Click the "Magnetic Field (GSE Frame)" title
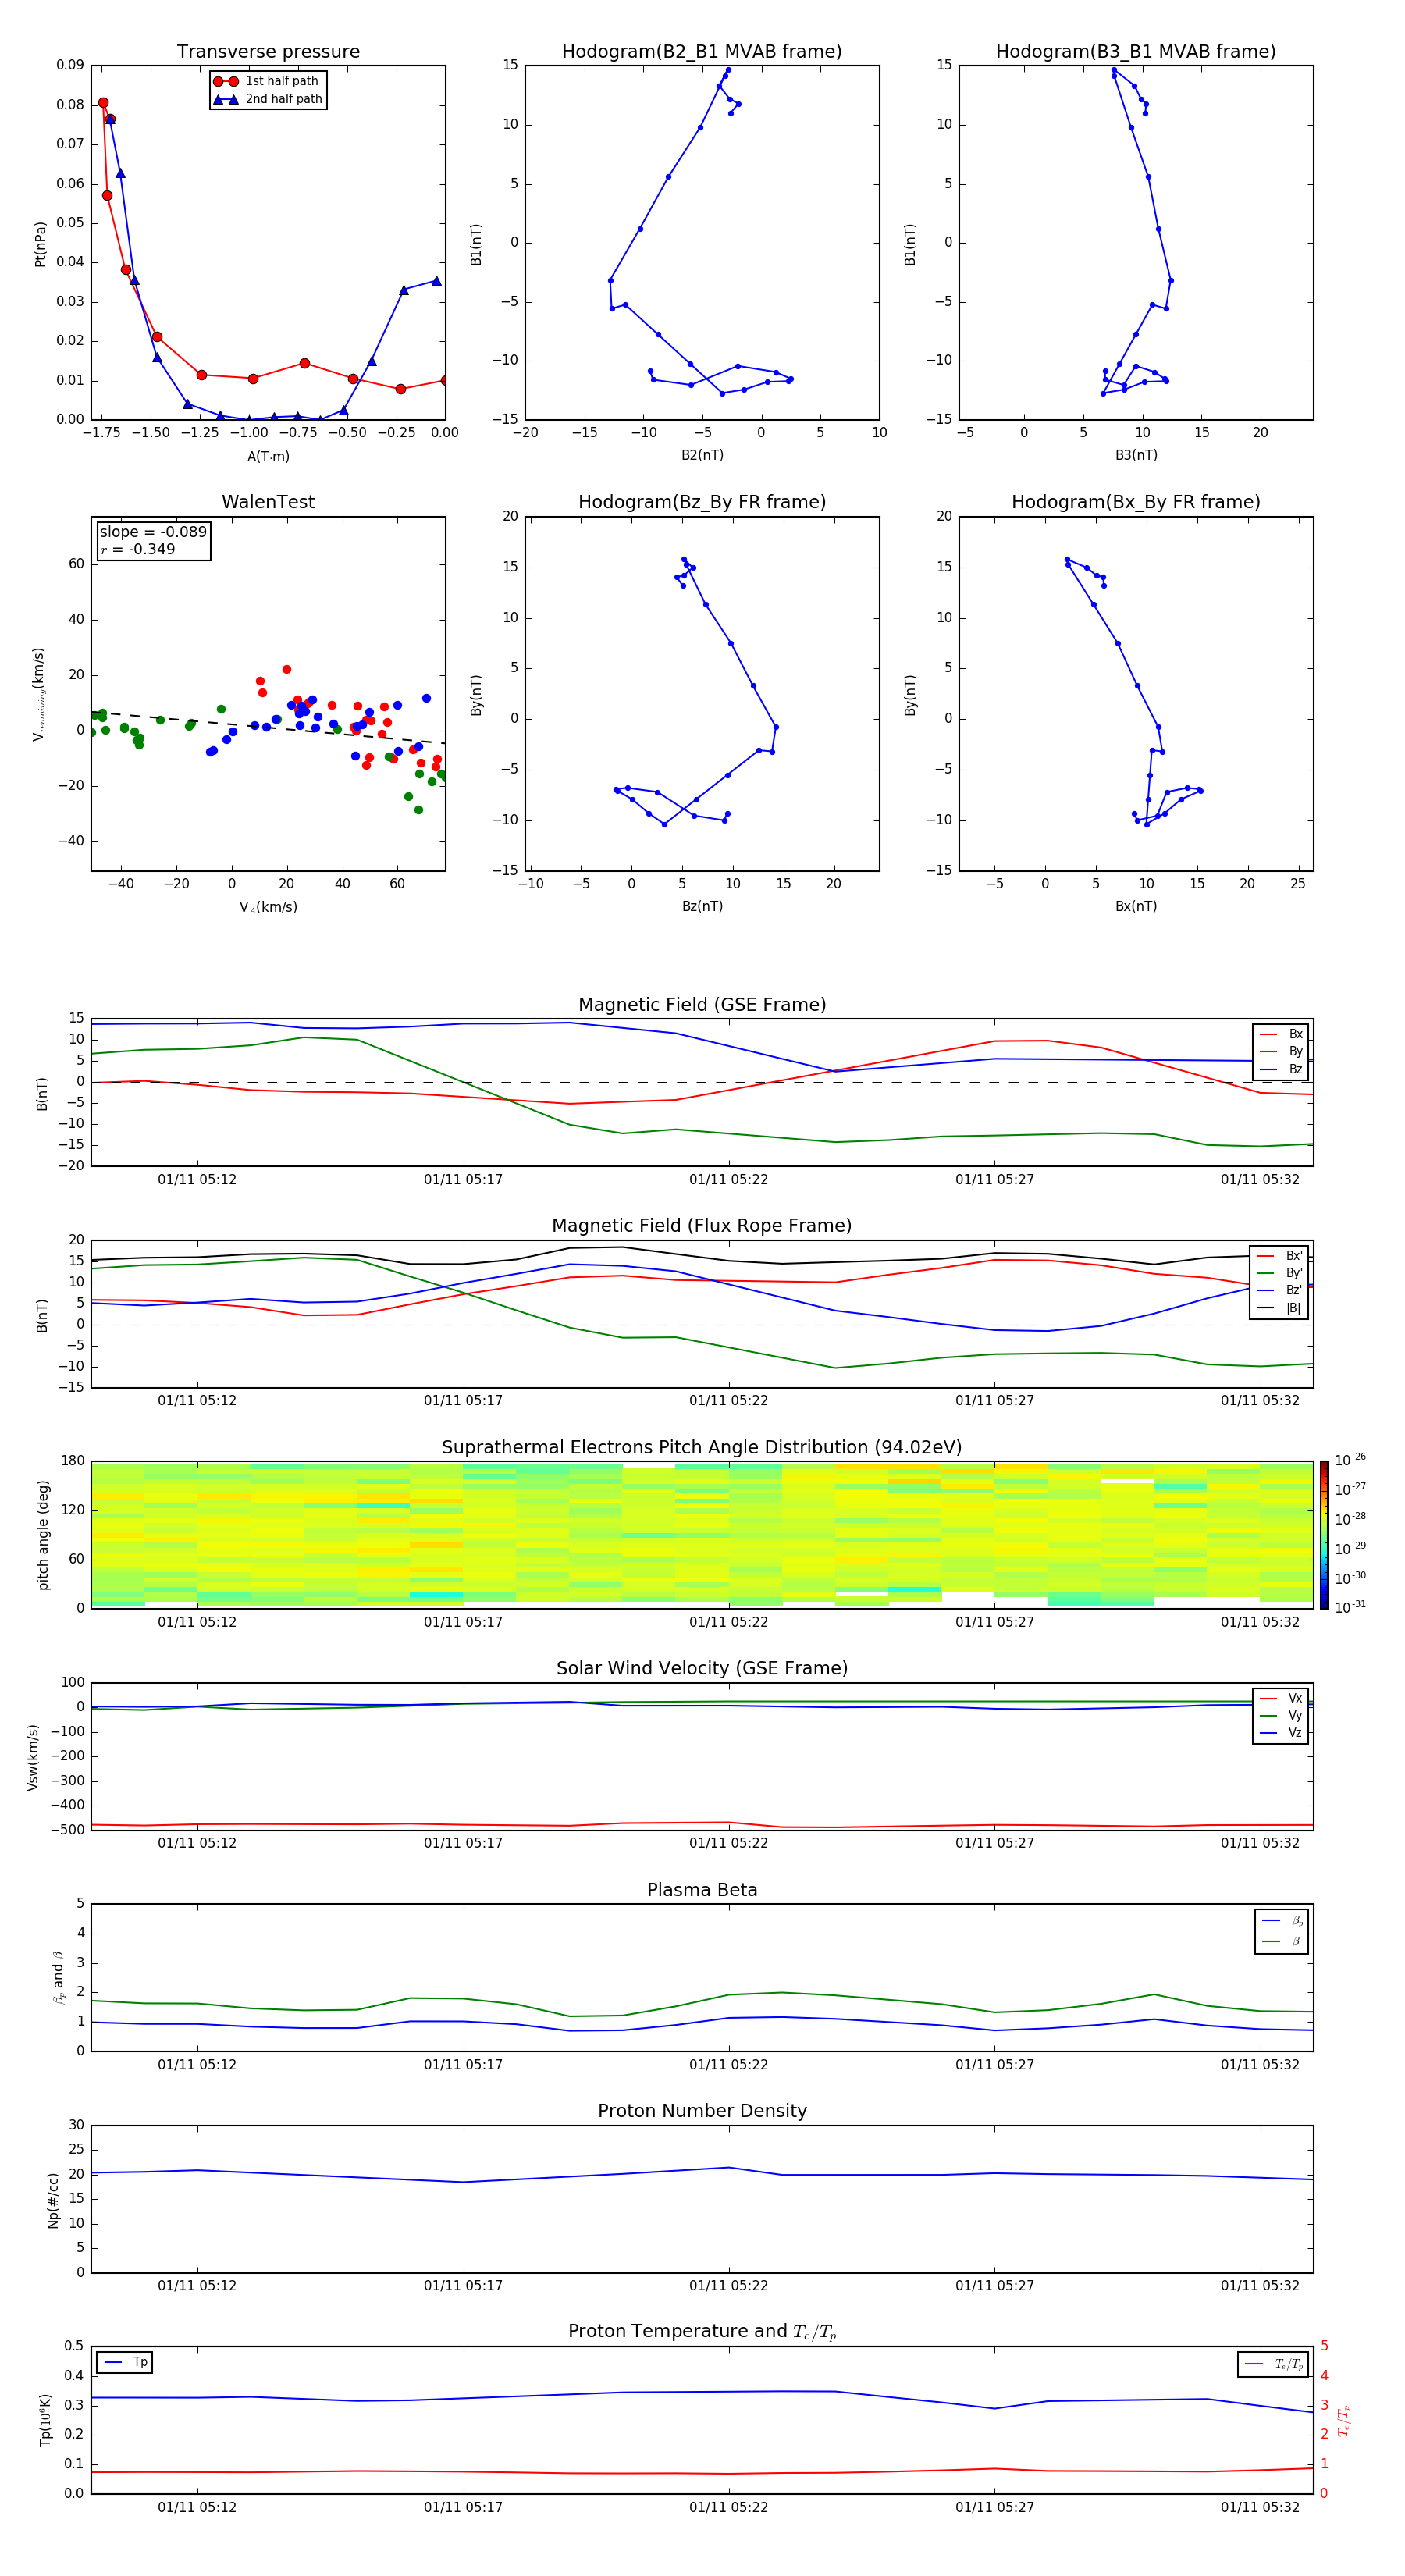Screen dimensions: 1405x2576 tap(702, 1005)
